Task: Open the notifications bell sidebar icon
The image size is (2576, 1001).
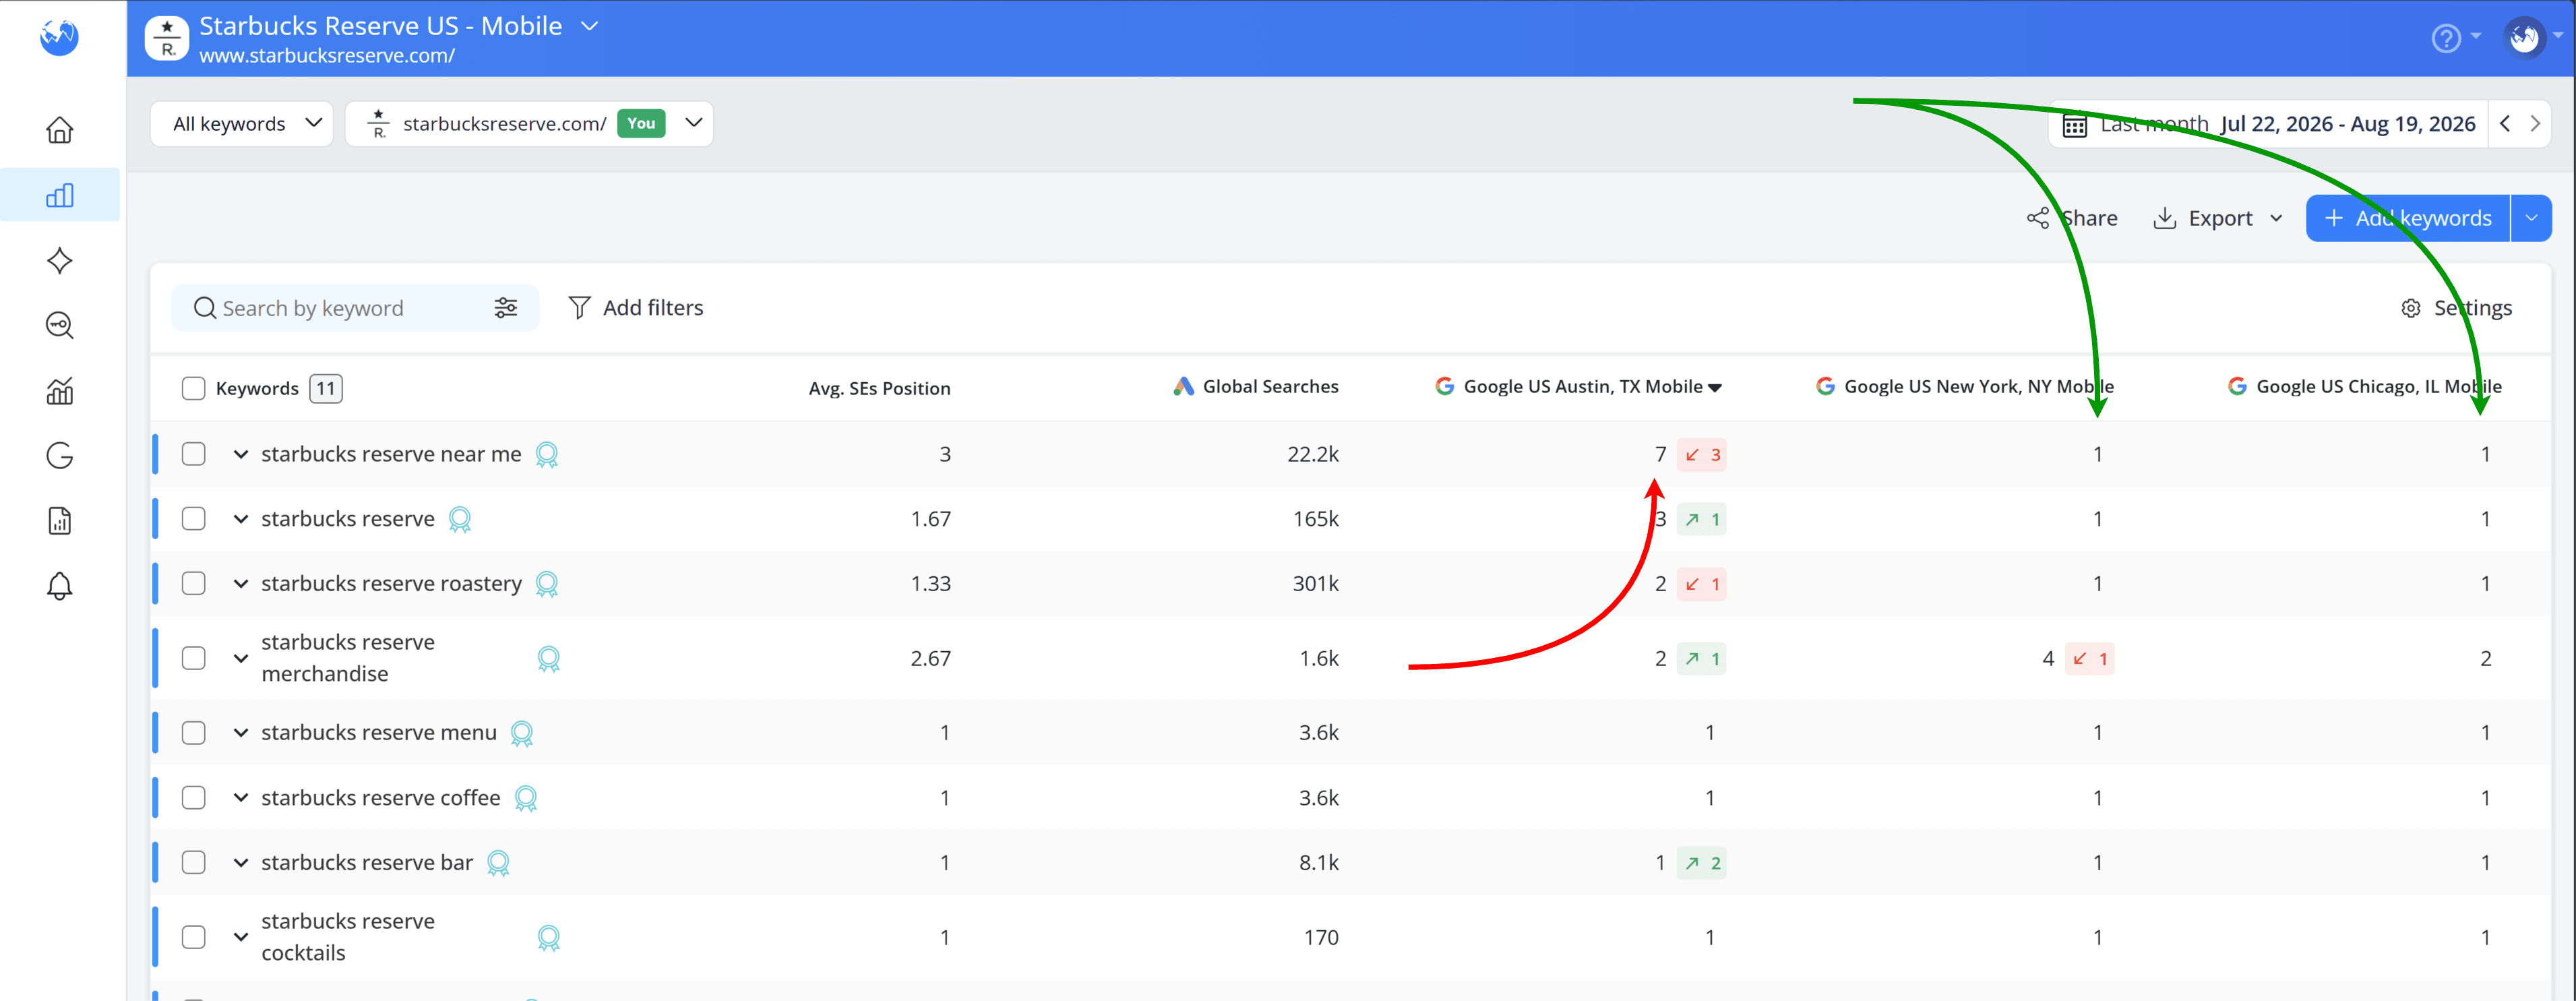Action: pos(60,586)
